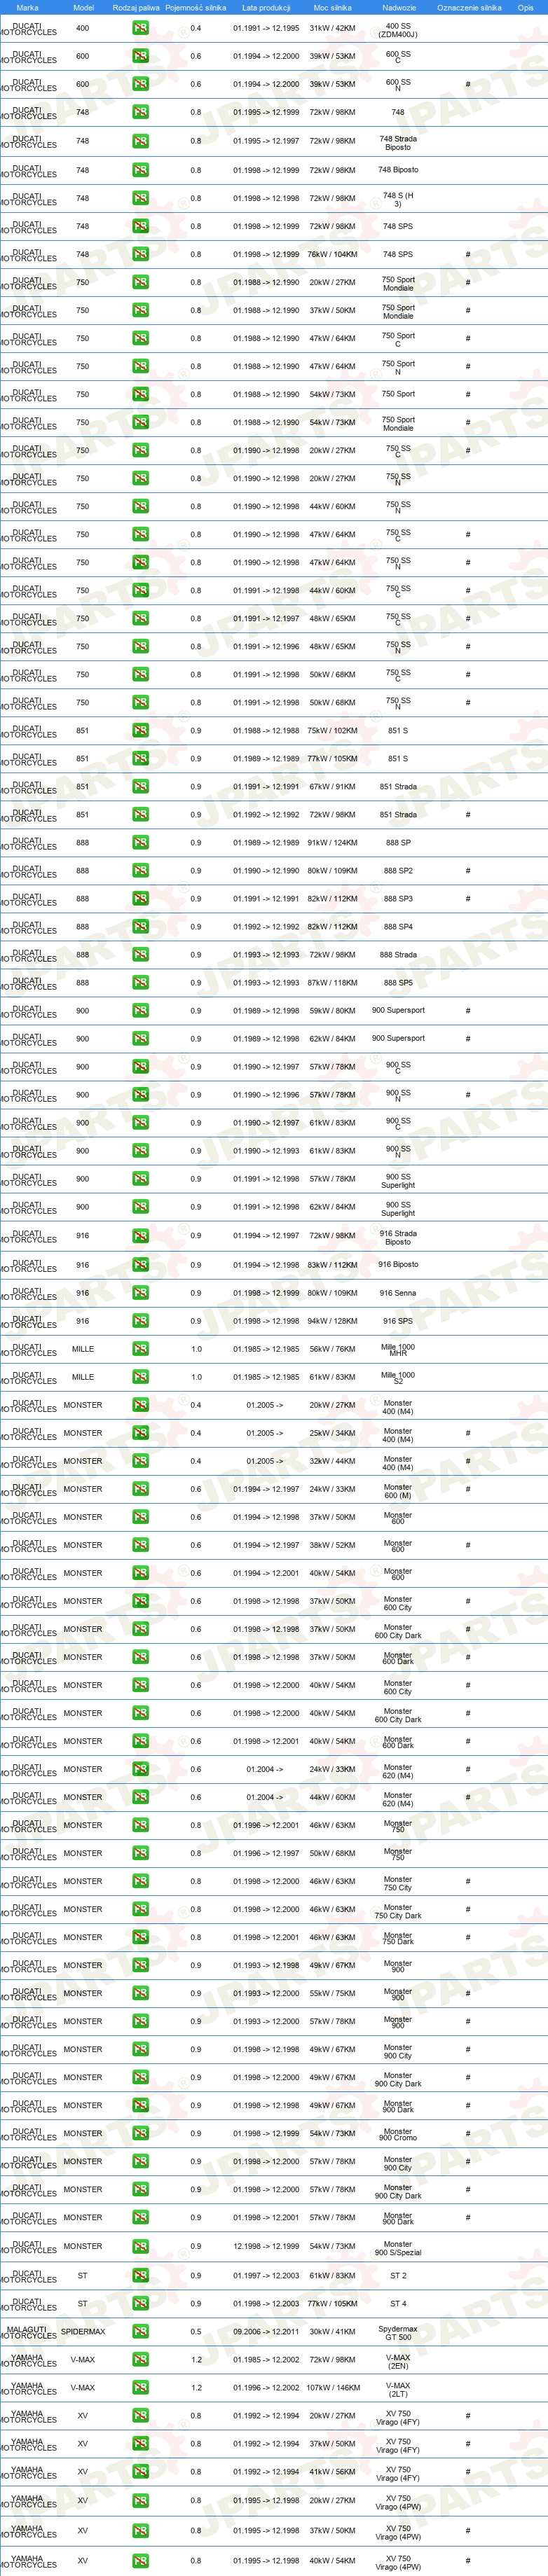548x2576 pixels.
Task: Click fuel icon in 888 Strada row
Action: click(x=140, y=954)
